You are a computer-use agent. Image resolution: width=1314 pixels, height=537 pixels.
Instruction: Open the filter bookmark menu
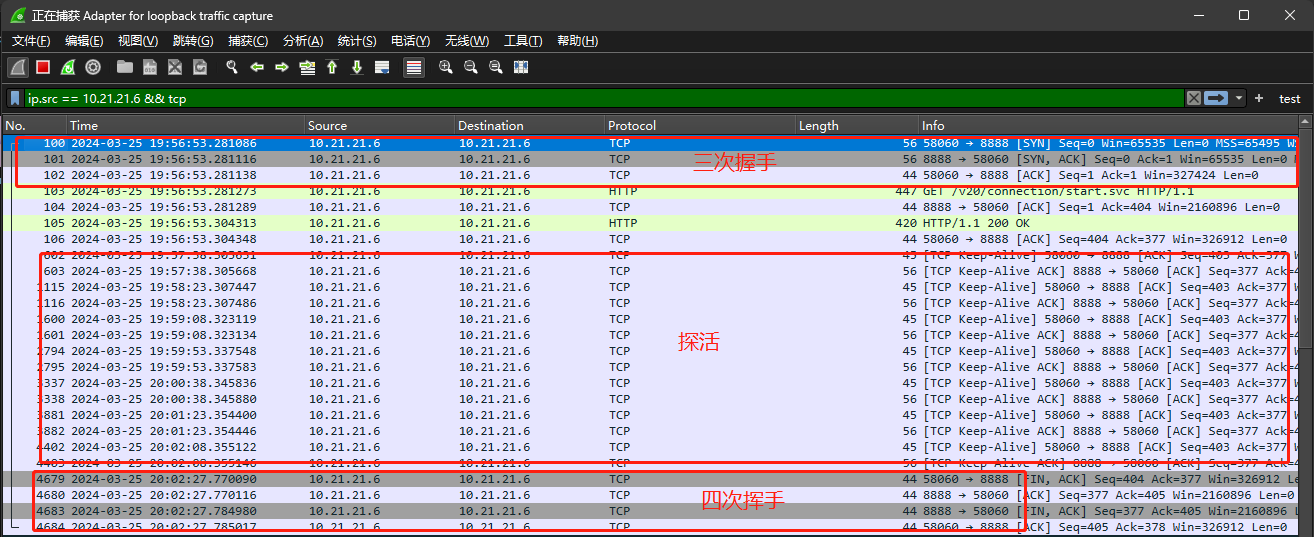pyautogui.click(x=16, y=98)
